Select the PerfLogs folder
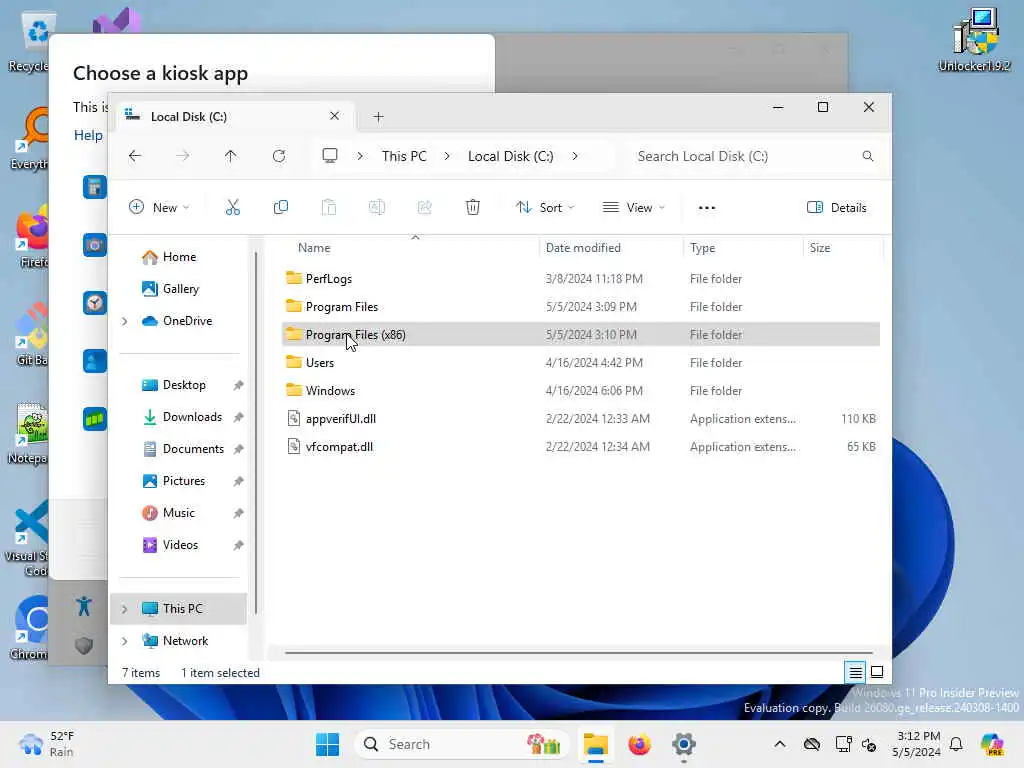 581,278
